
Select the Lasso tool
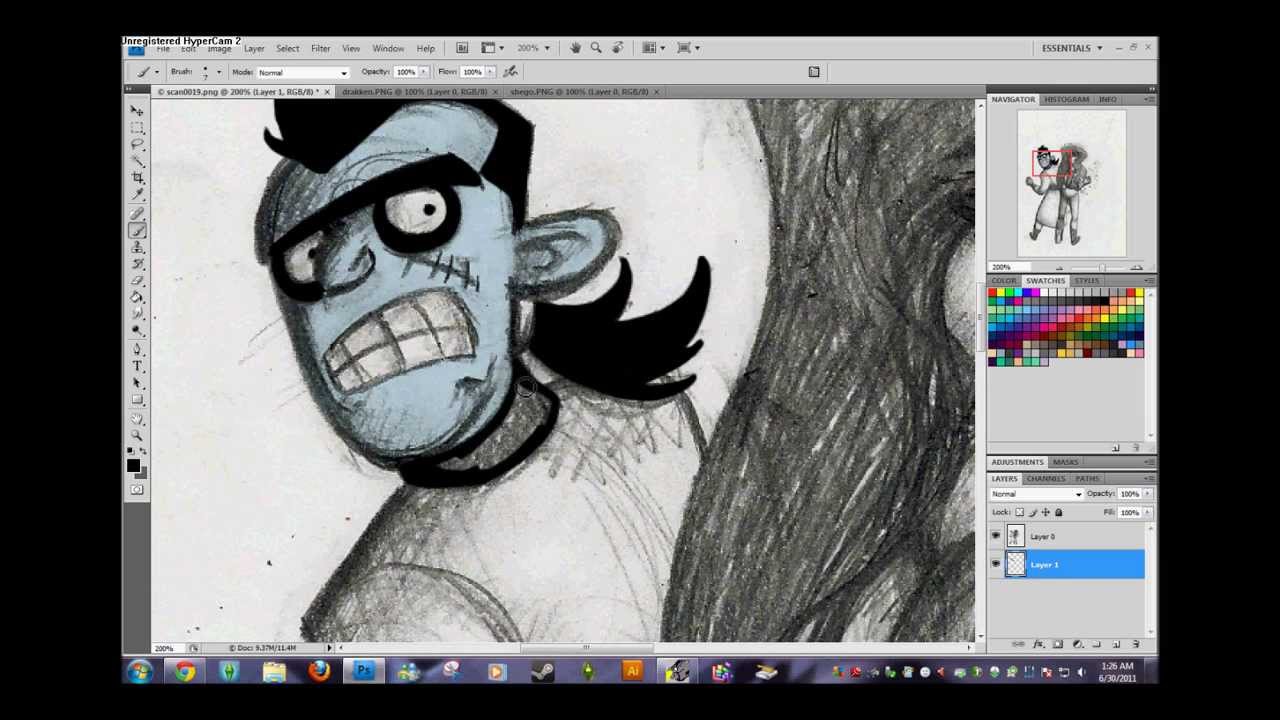coord(137,144)
